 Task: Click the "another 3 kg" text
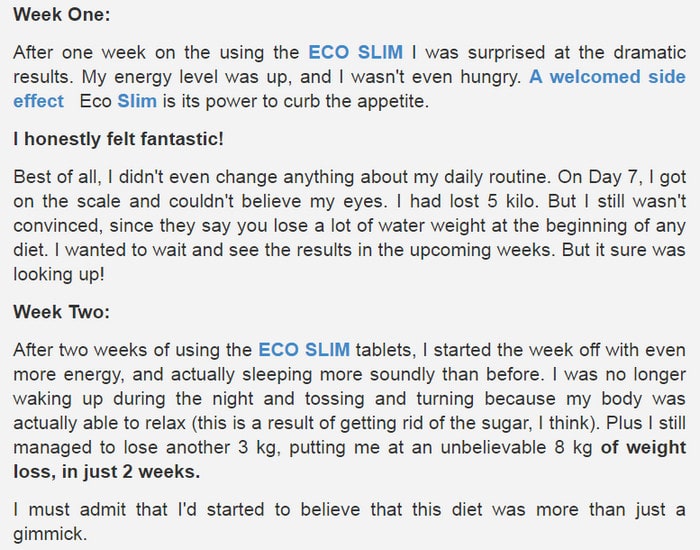(x=223, y=447)
